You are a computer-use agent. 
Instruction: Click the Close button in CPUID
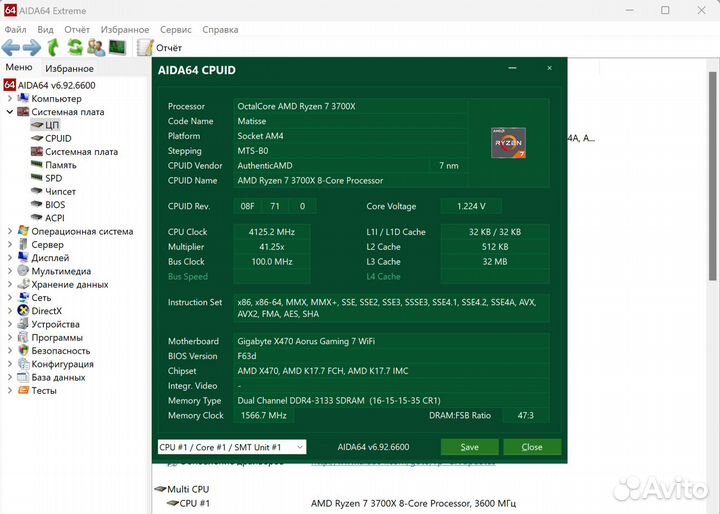532,447
